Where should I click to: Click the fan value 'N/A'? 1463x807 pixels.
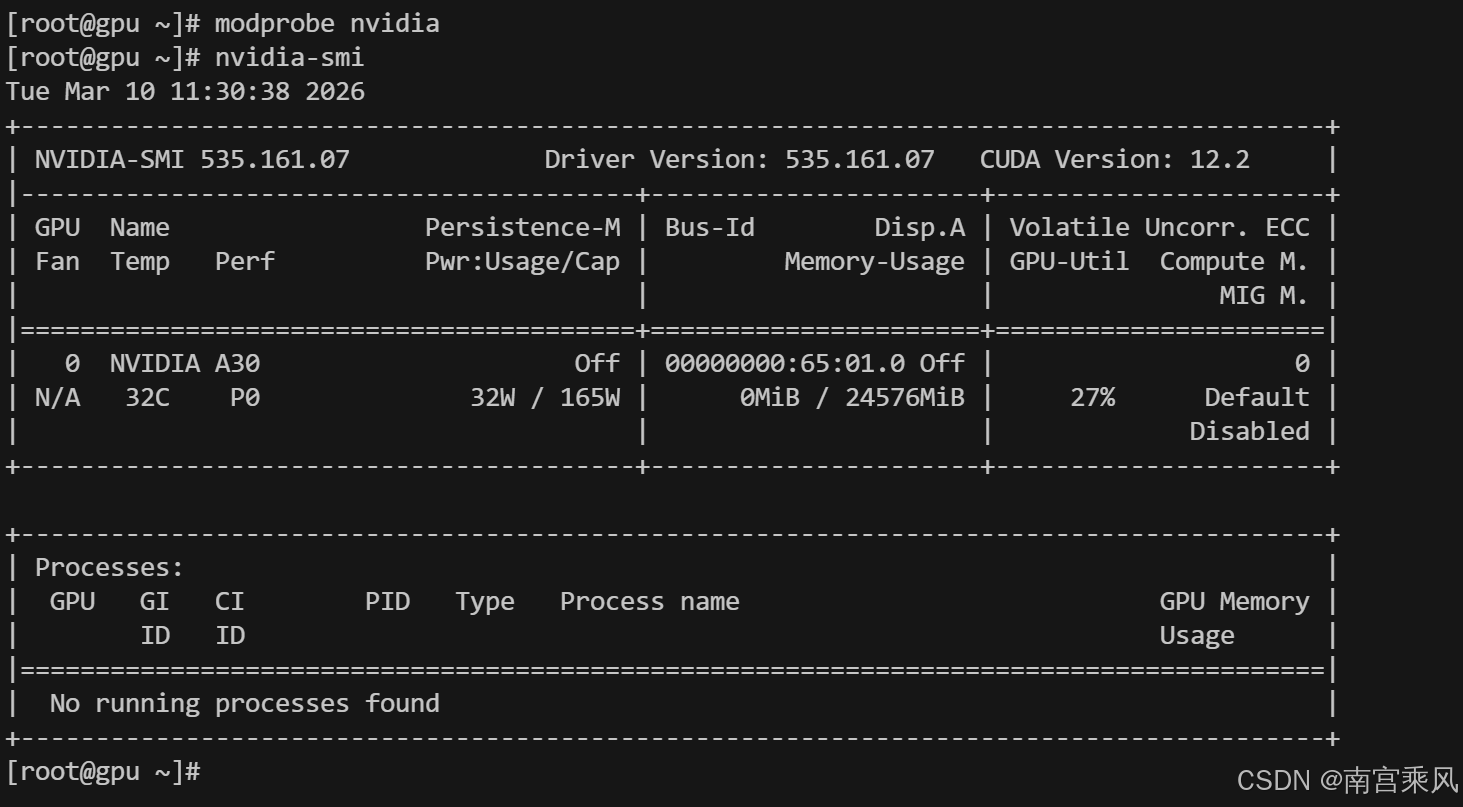coord(57,397)
